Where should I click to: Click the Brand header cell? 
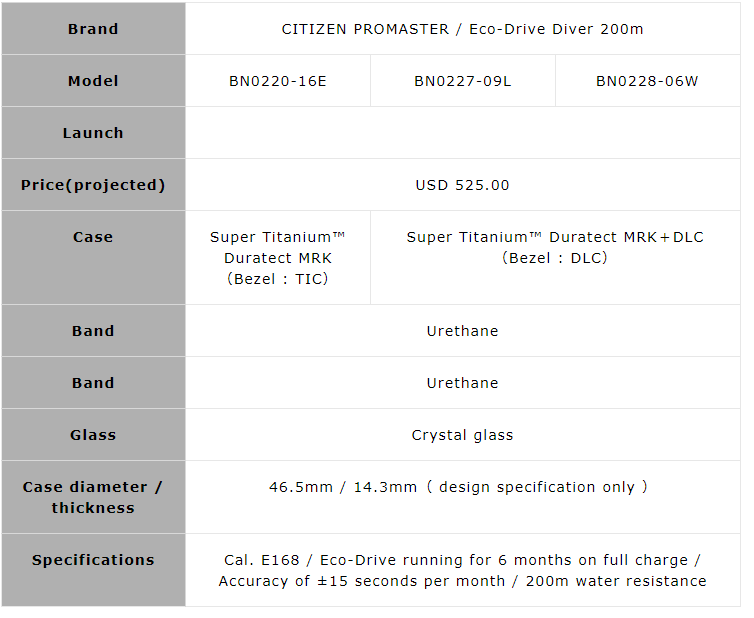tap(93, 29)
